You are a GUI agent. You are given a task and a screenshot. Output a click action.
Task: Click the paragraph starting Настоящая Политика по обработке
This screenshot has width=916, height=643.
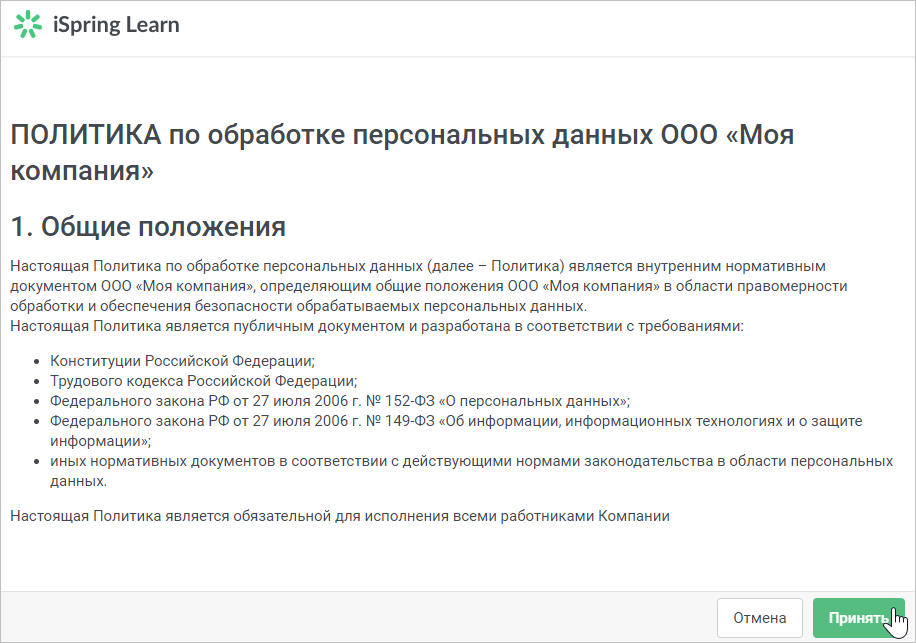coord(429,286)
